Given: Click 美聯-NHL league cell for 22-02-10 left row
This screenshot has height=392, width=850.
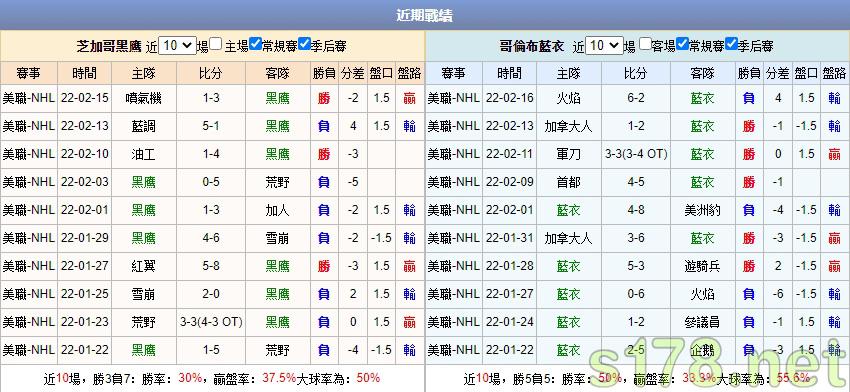Looking at the screenshot, I should [29, 154].
